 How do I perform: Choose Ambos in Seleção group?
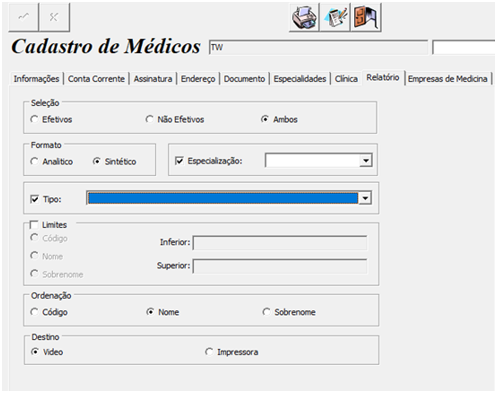point(279,119)
